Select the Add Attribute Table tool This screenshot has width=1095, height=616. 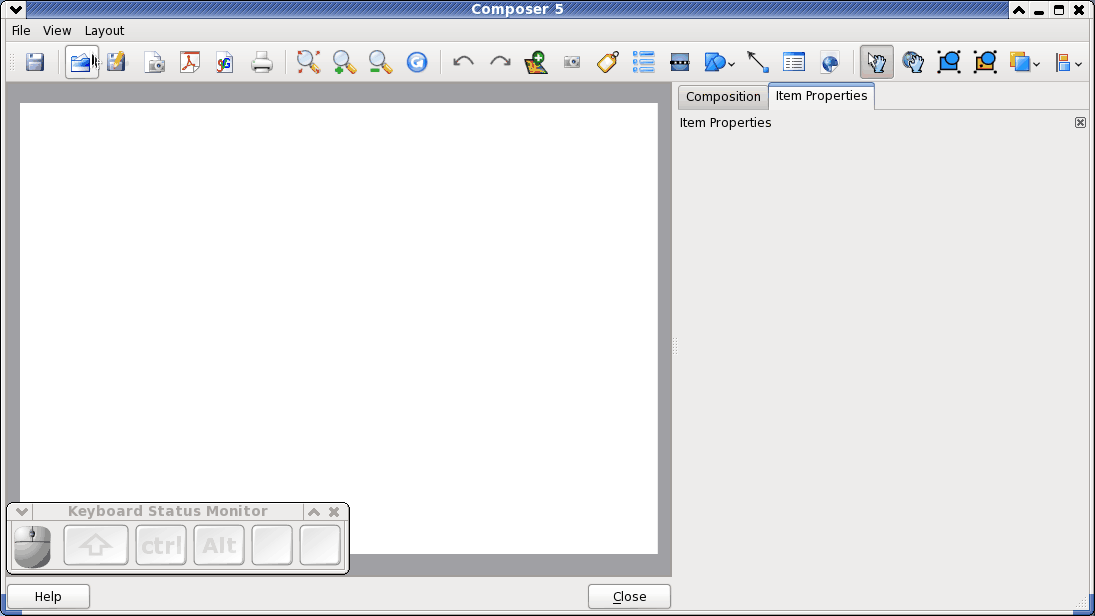pyautogui.click(x=794, y=62)
